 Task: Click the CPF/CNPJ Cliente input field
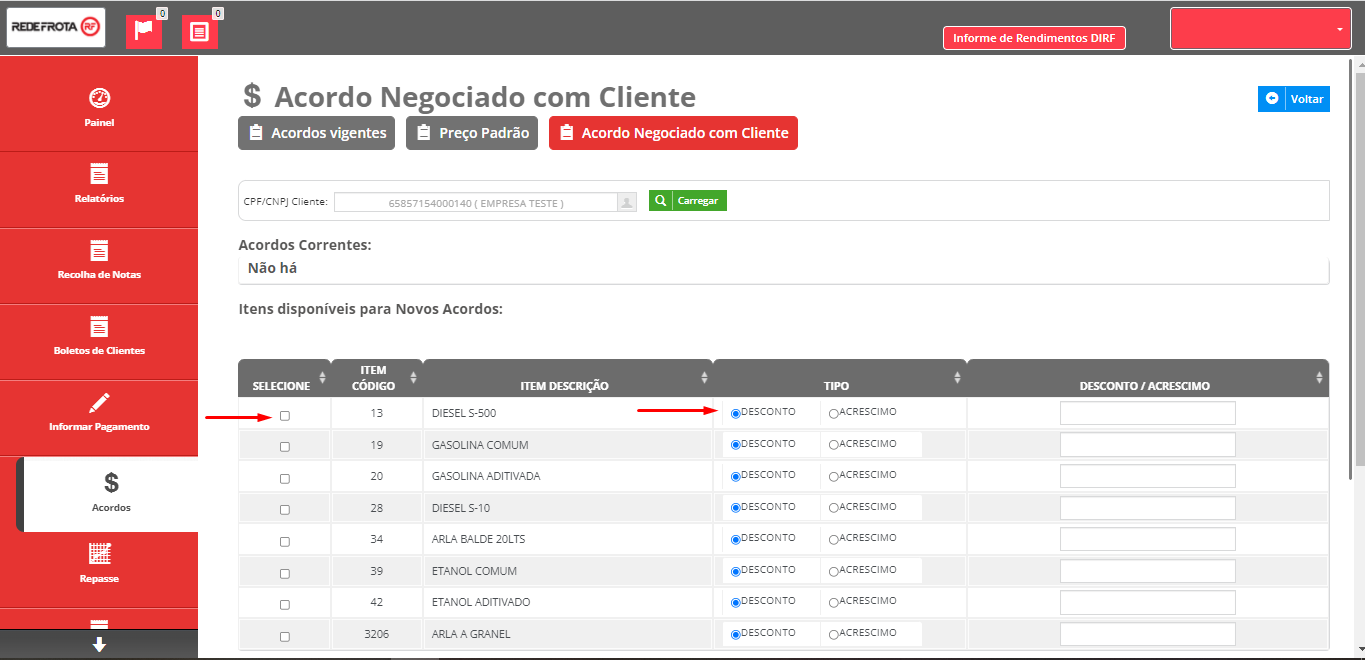click(x=476, y=202)
